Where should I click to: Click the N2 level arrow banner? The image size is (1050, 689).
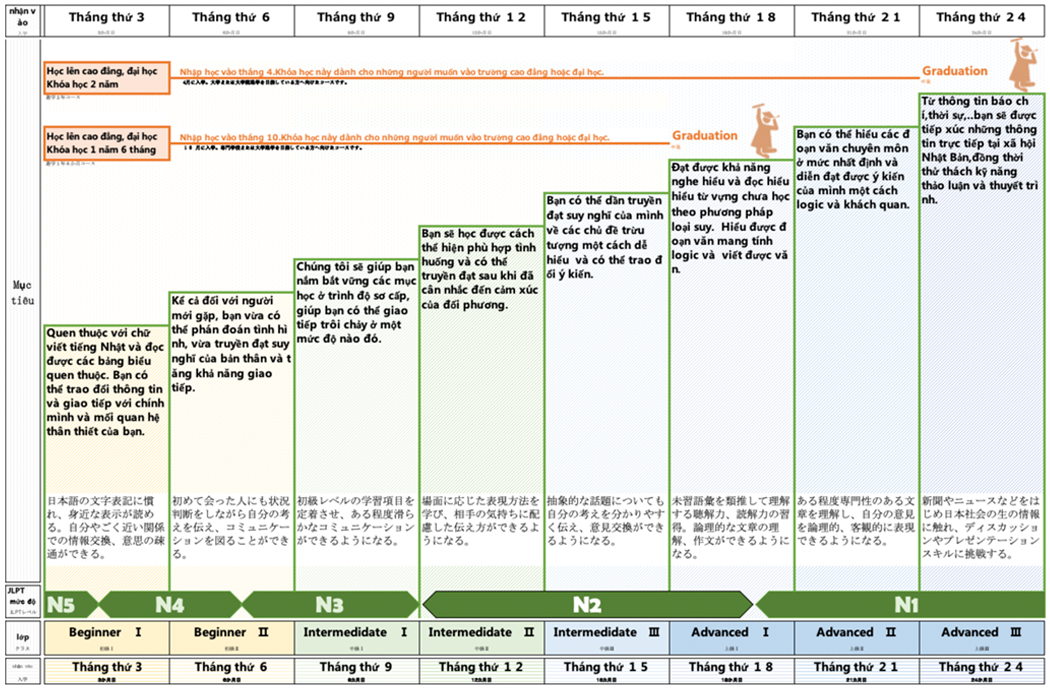(x=586, y=604)
